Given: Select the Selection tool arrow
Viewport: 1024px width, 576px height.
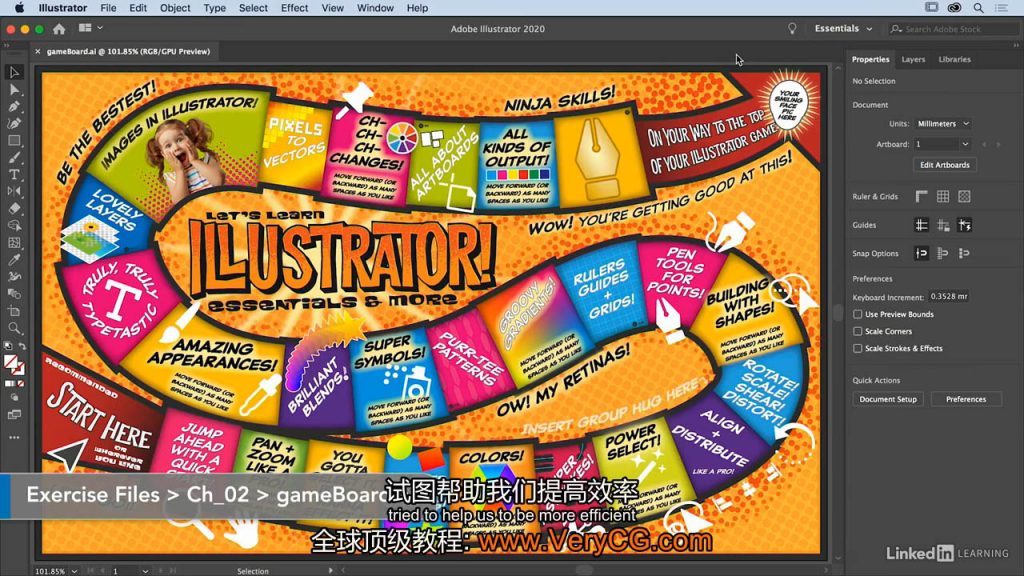Looking at the screenshot, I should (x=14, y=72).
